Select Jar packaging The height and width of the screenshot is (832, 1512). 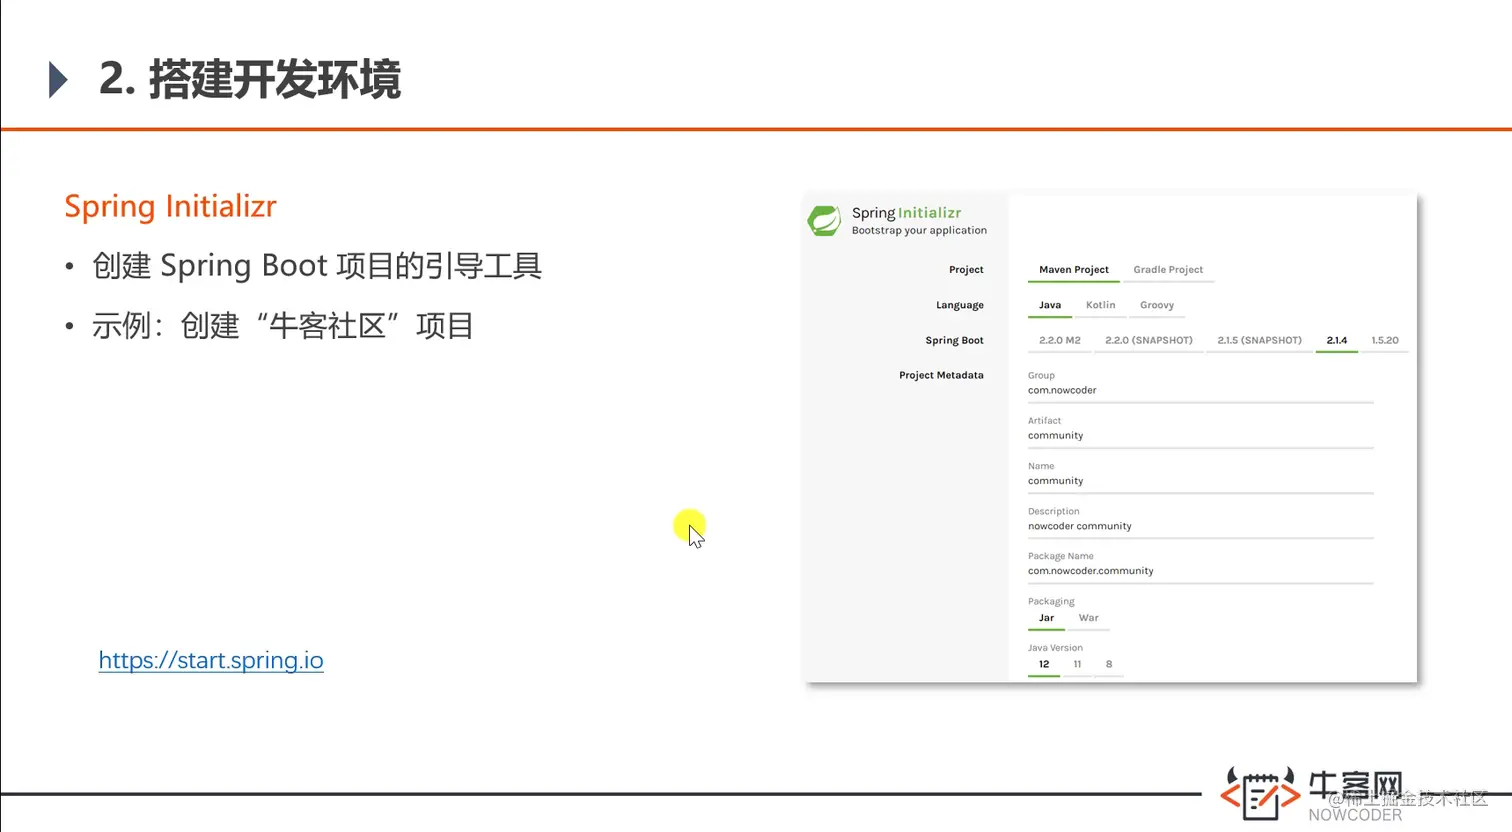(1047, 618)
